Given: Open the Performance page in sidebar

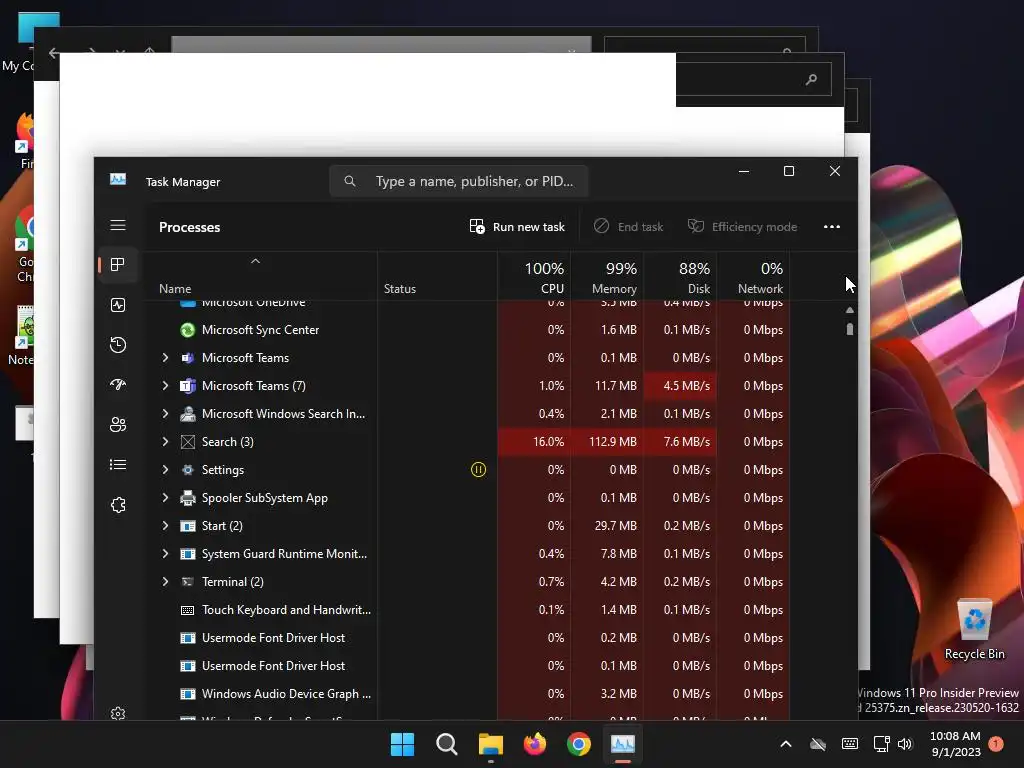Looking at the screenshot, I should point(118,305).
